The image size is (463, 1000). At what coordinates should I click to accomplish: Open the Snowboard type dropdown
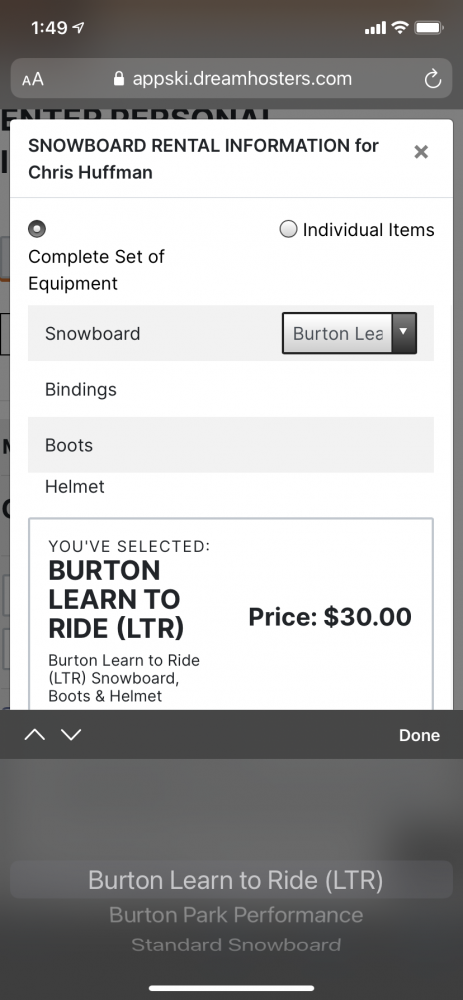349,333
